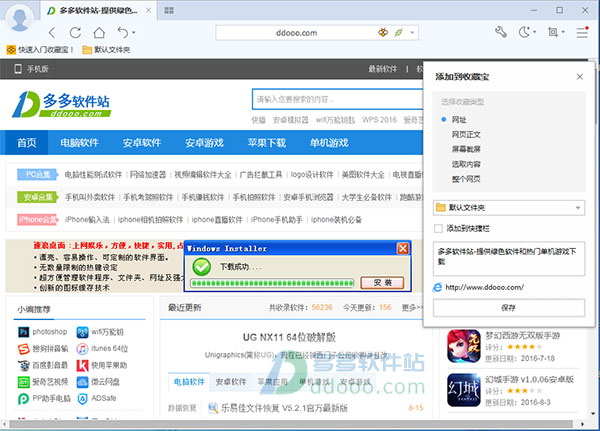Expand the screenshot dropdown arrow
This screenshot has width=600, height=431.
click(563, 32)
